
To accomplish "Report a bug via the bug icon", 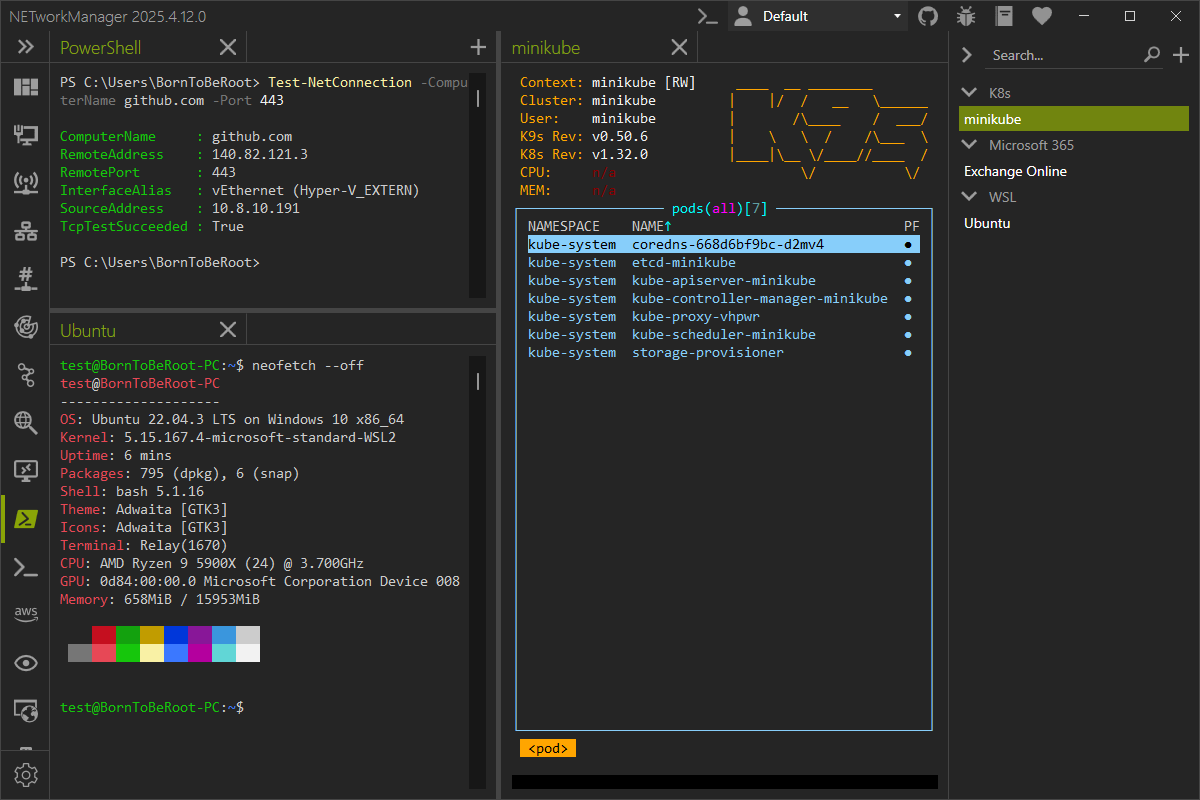I will coord(965,16).
